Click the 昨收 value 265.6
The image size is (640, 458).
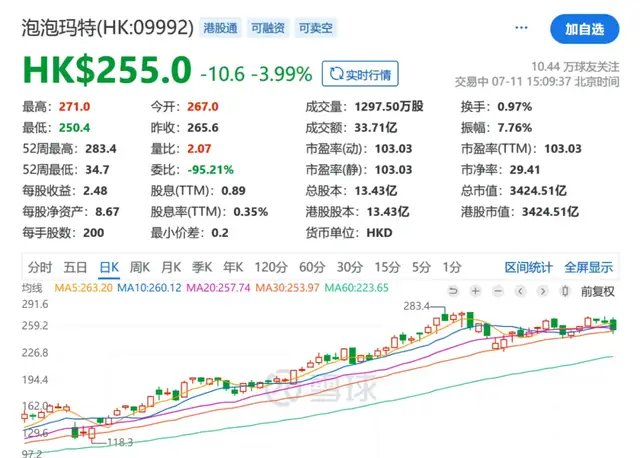203,128
